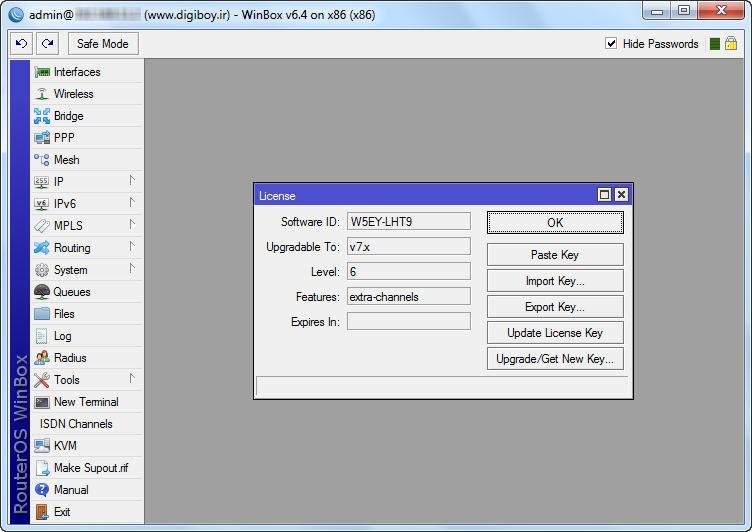Click the Routing arrows icon
This screenshot has width=752, height=532.
[42, 248]
